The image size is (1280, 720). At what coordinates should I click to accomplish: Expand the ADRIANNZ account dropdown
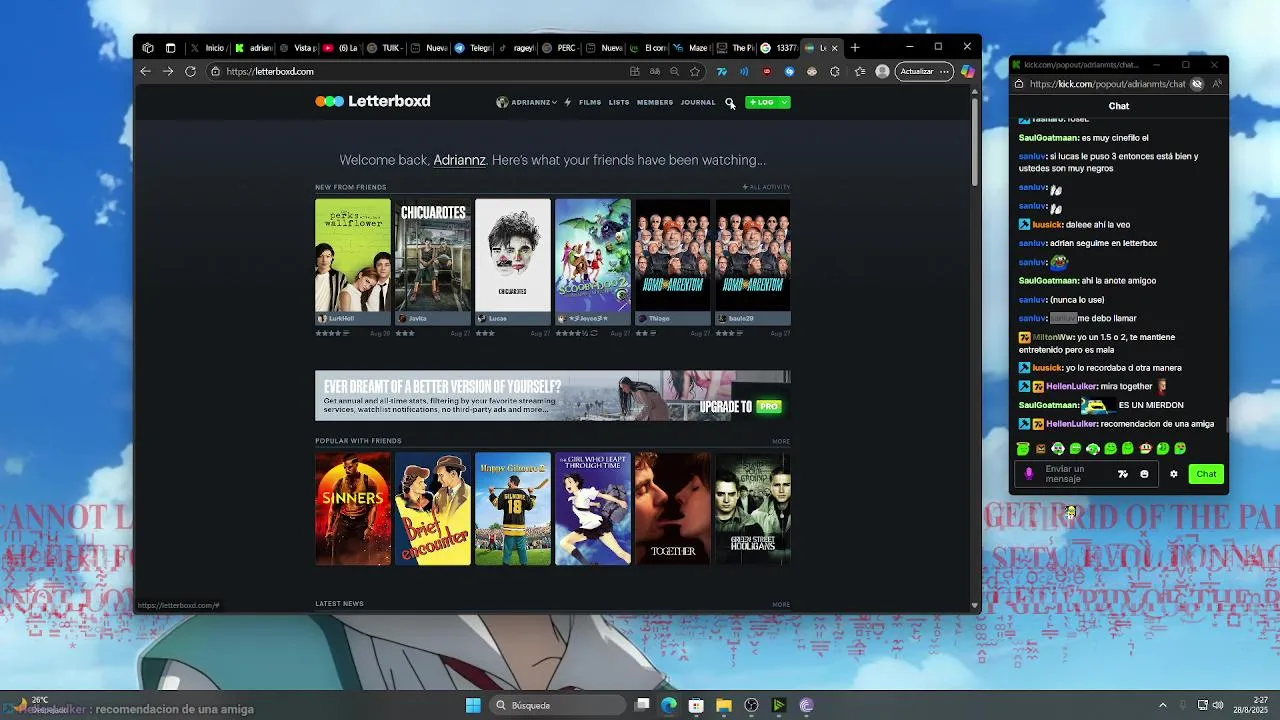tap(527, 102)
